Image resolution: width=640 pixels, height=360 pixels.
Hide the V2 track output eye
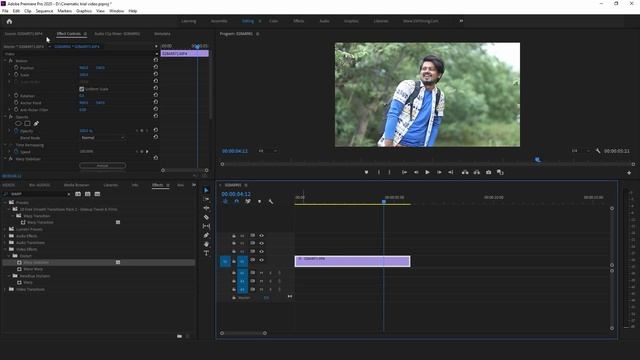point(261,251)
